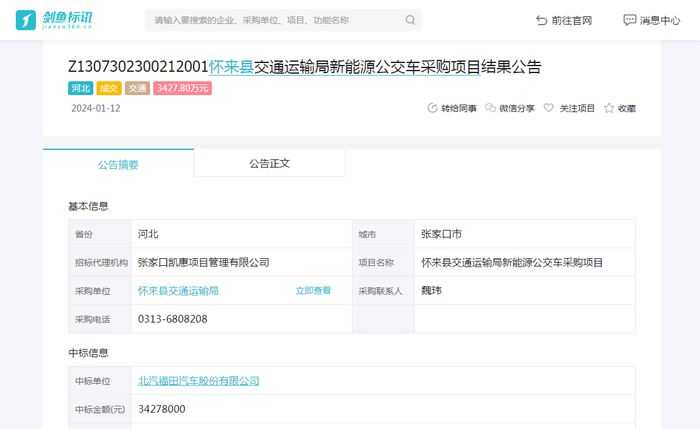Open 怀来县交通运输局 purchaser link

pos(178,291)
